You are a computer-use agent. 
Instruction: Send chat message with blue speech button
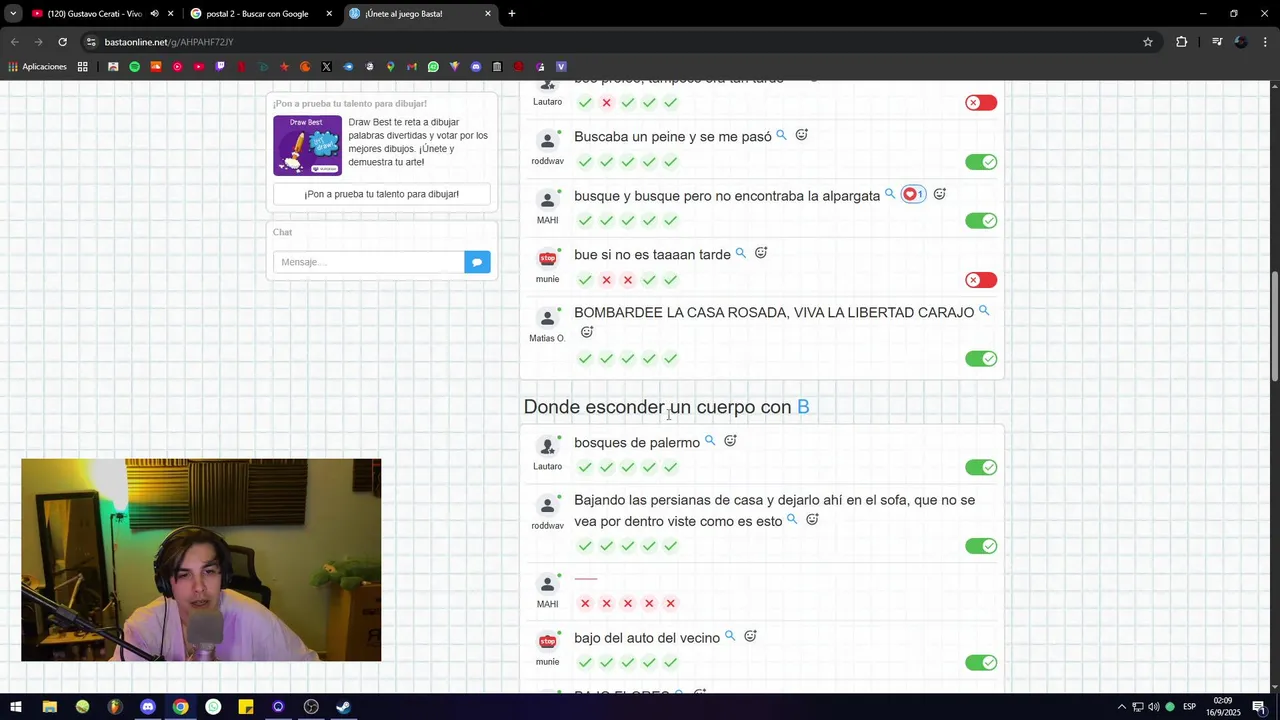pos(477,262)
